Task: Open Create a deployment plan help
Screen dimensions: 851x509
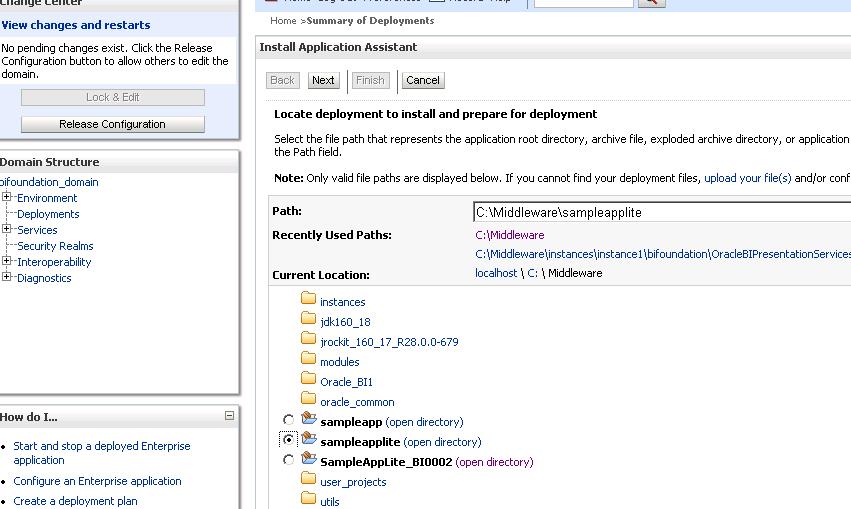Action: pos(75,501)
